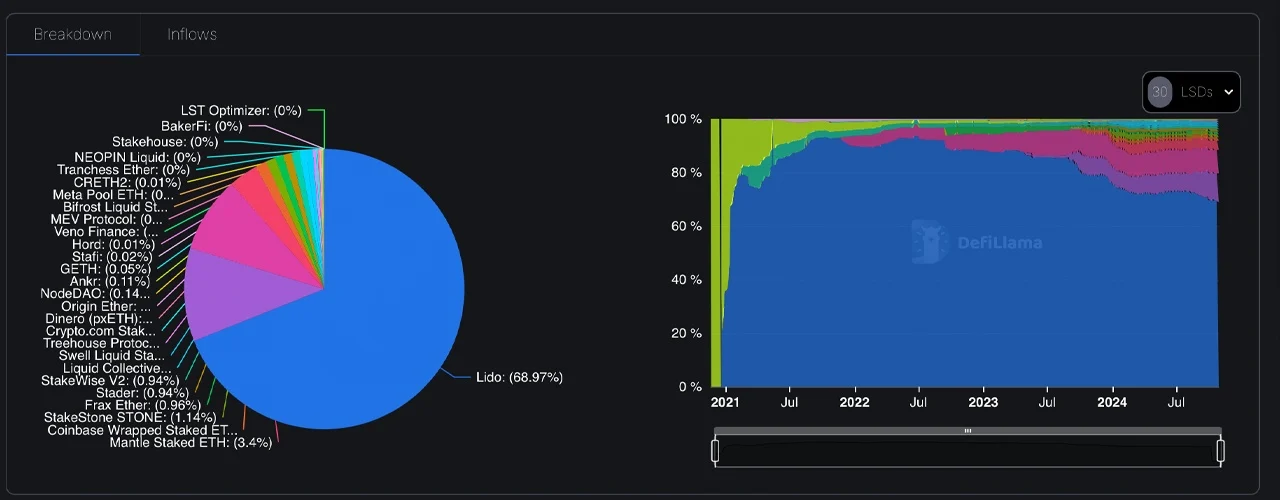Click the 2024 x-axis label

1112,402
